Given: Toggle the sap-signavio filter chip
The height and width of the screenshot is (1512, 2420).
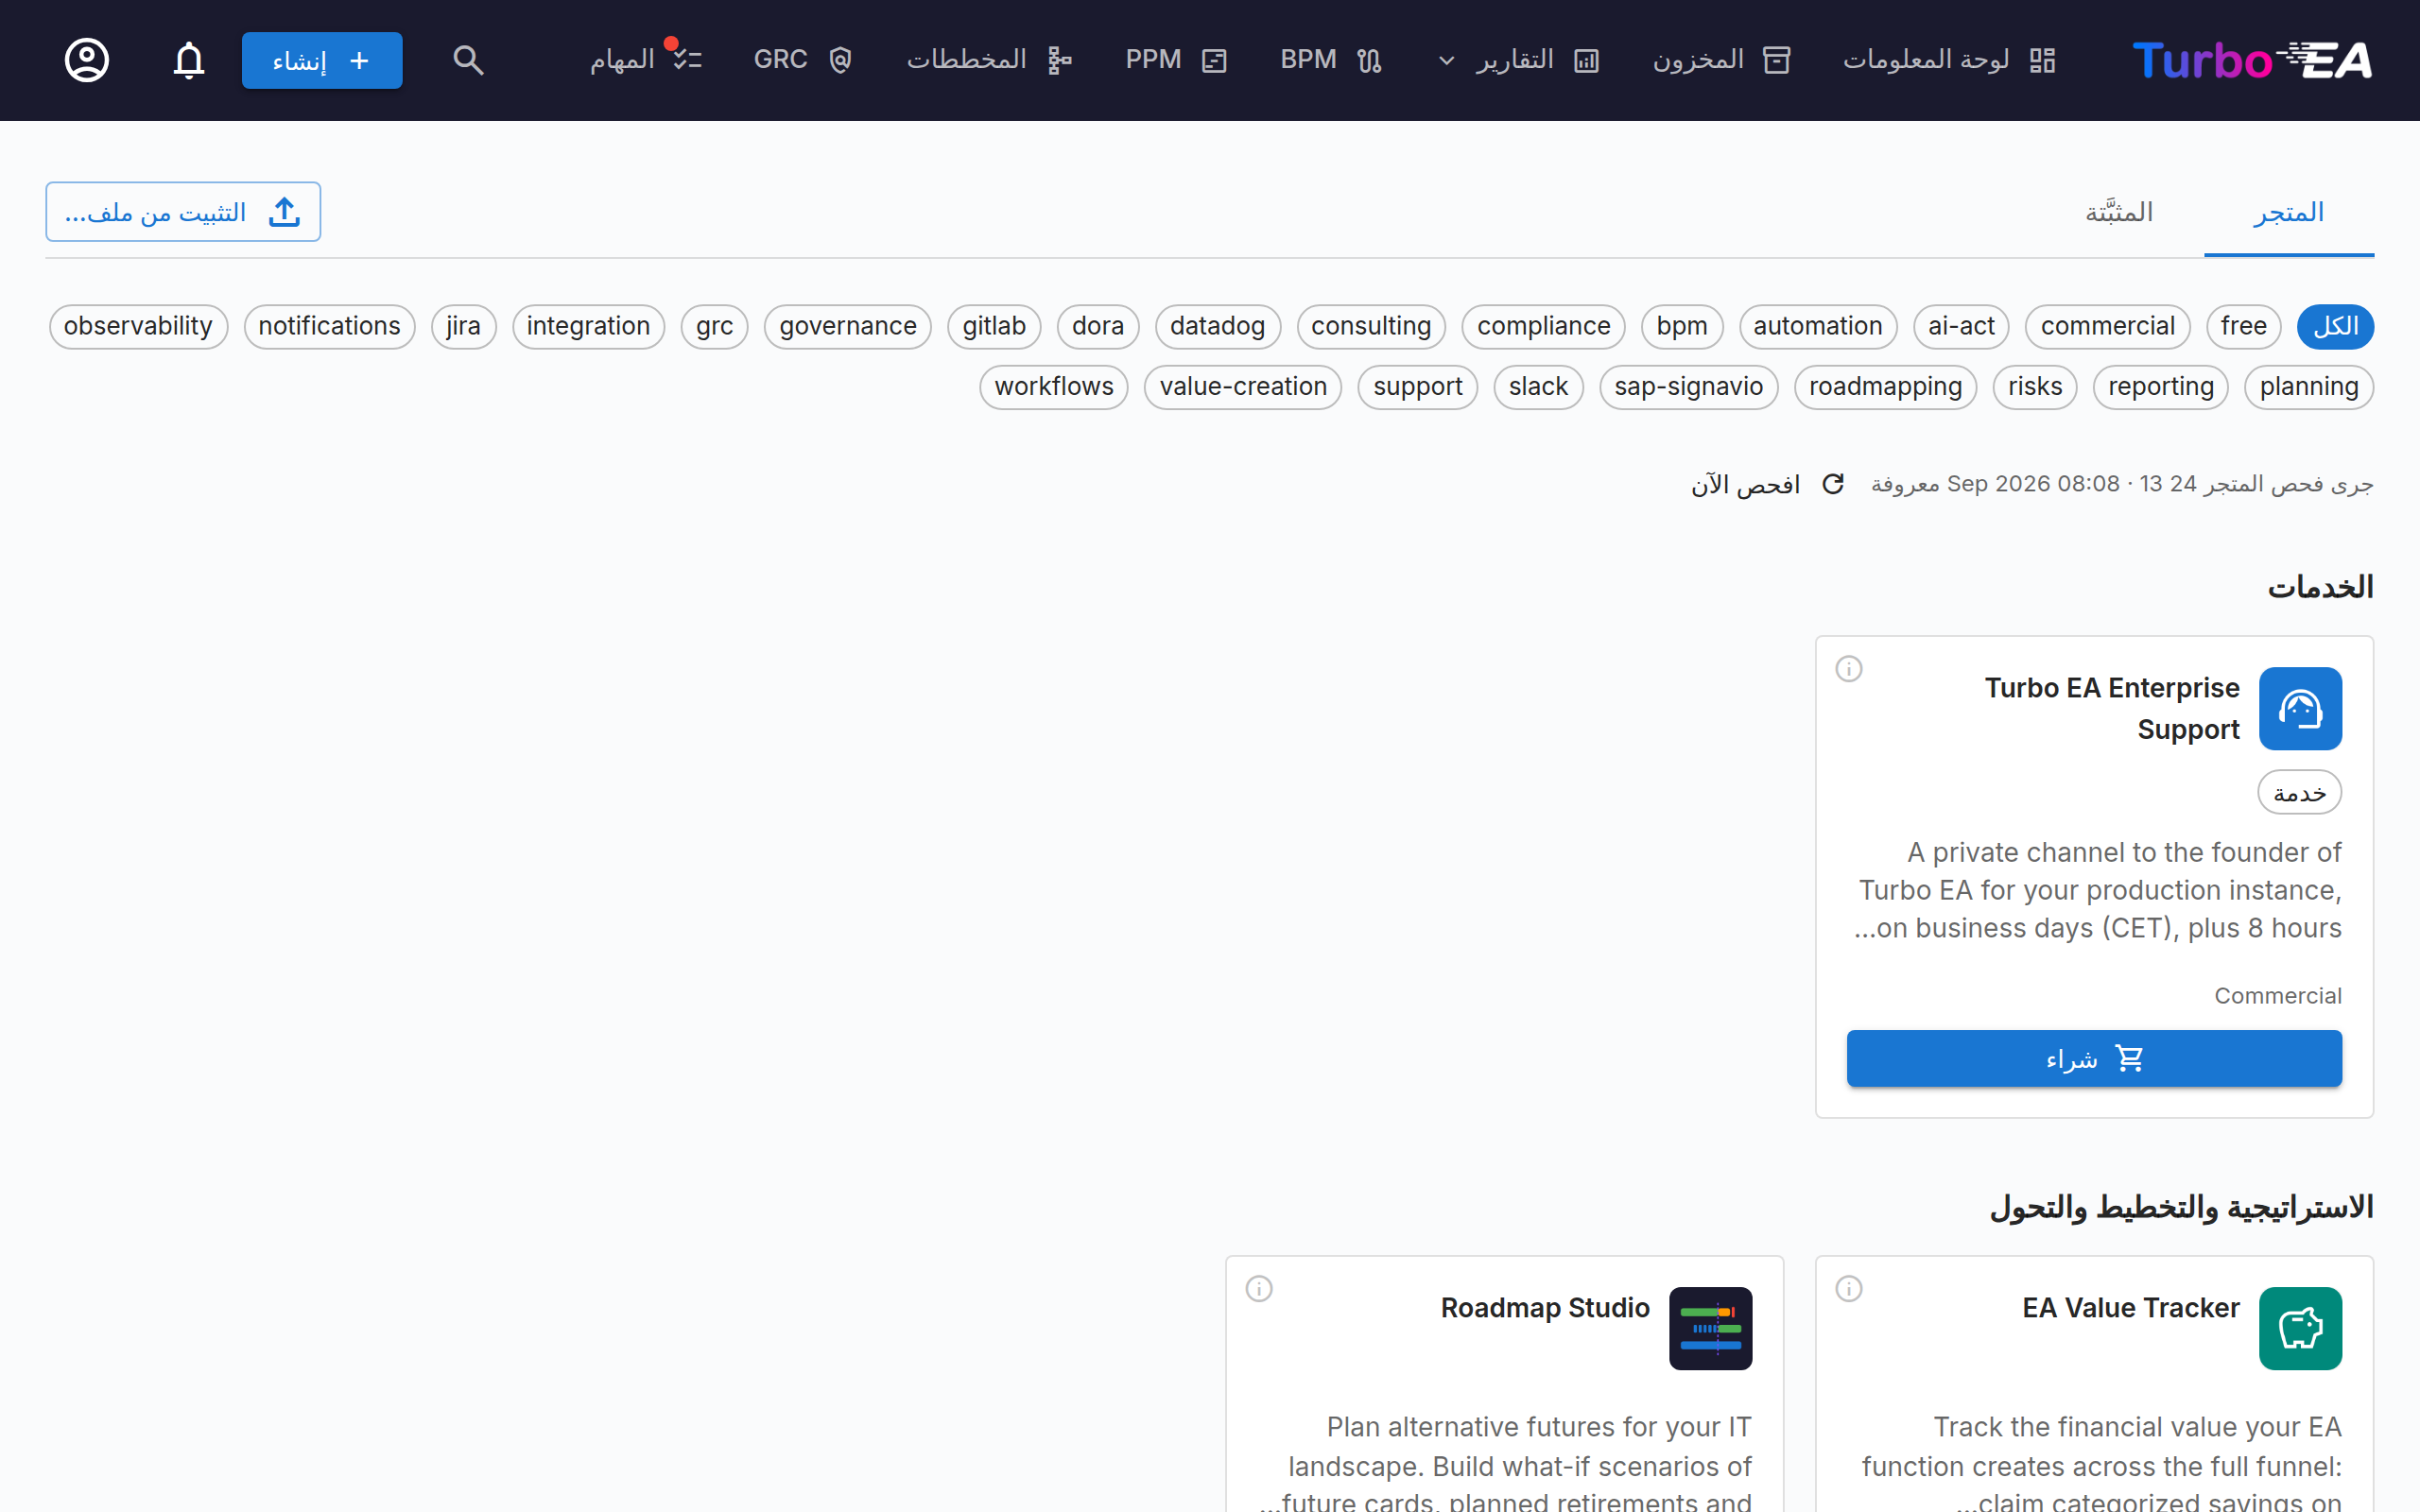Looking at the screenshot, I should (x=1688, y=387).
